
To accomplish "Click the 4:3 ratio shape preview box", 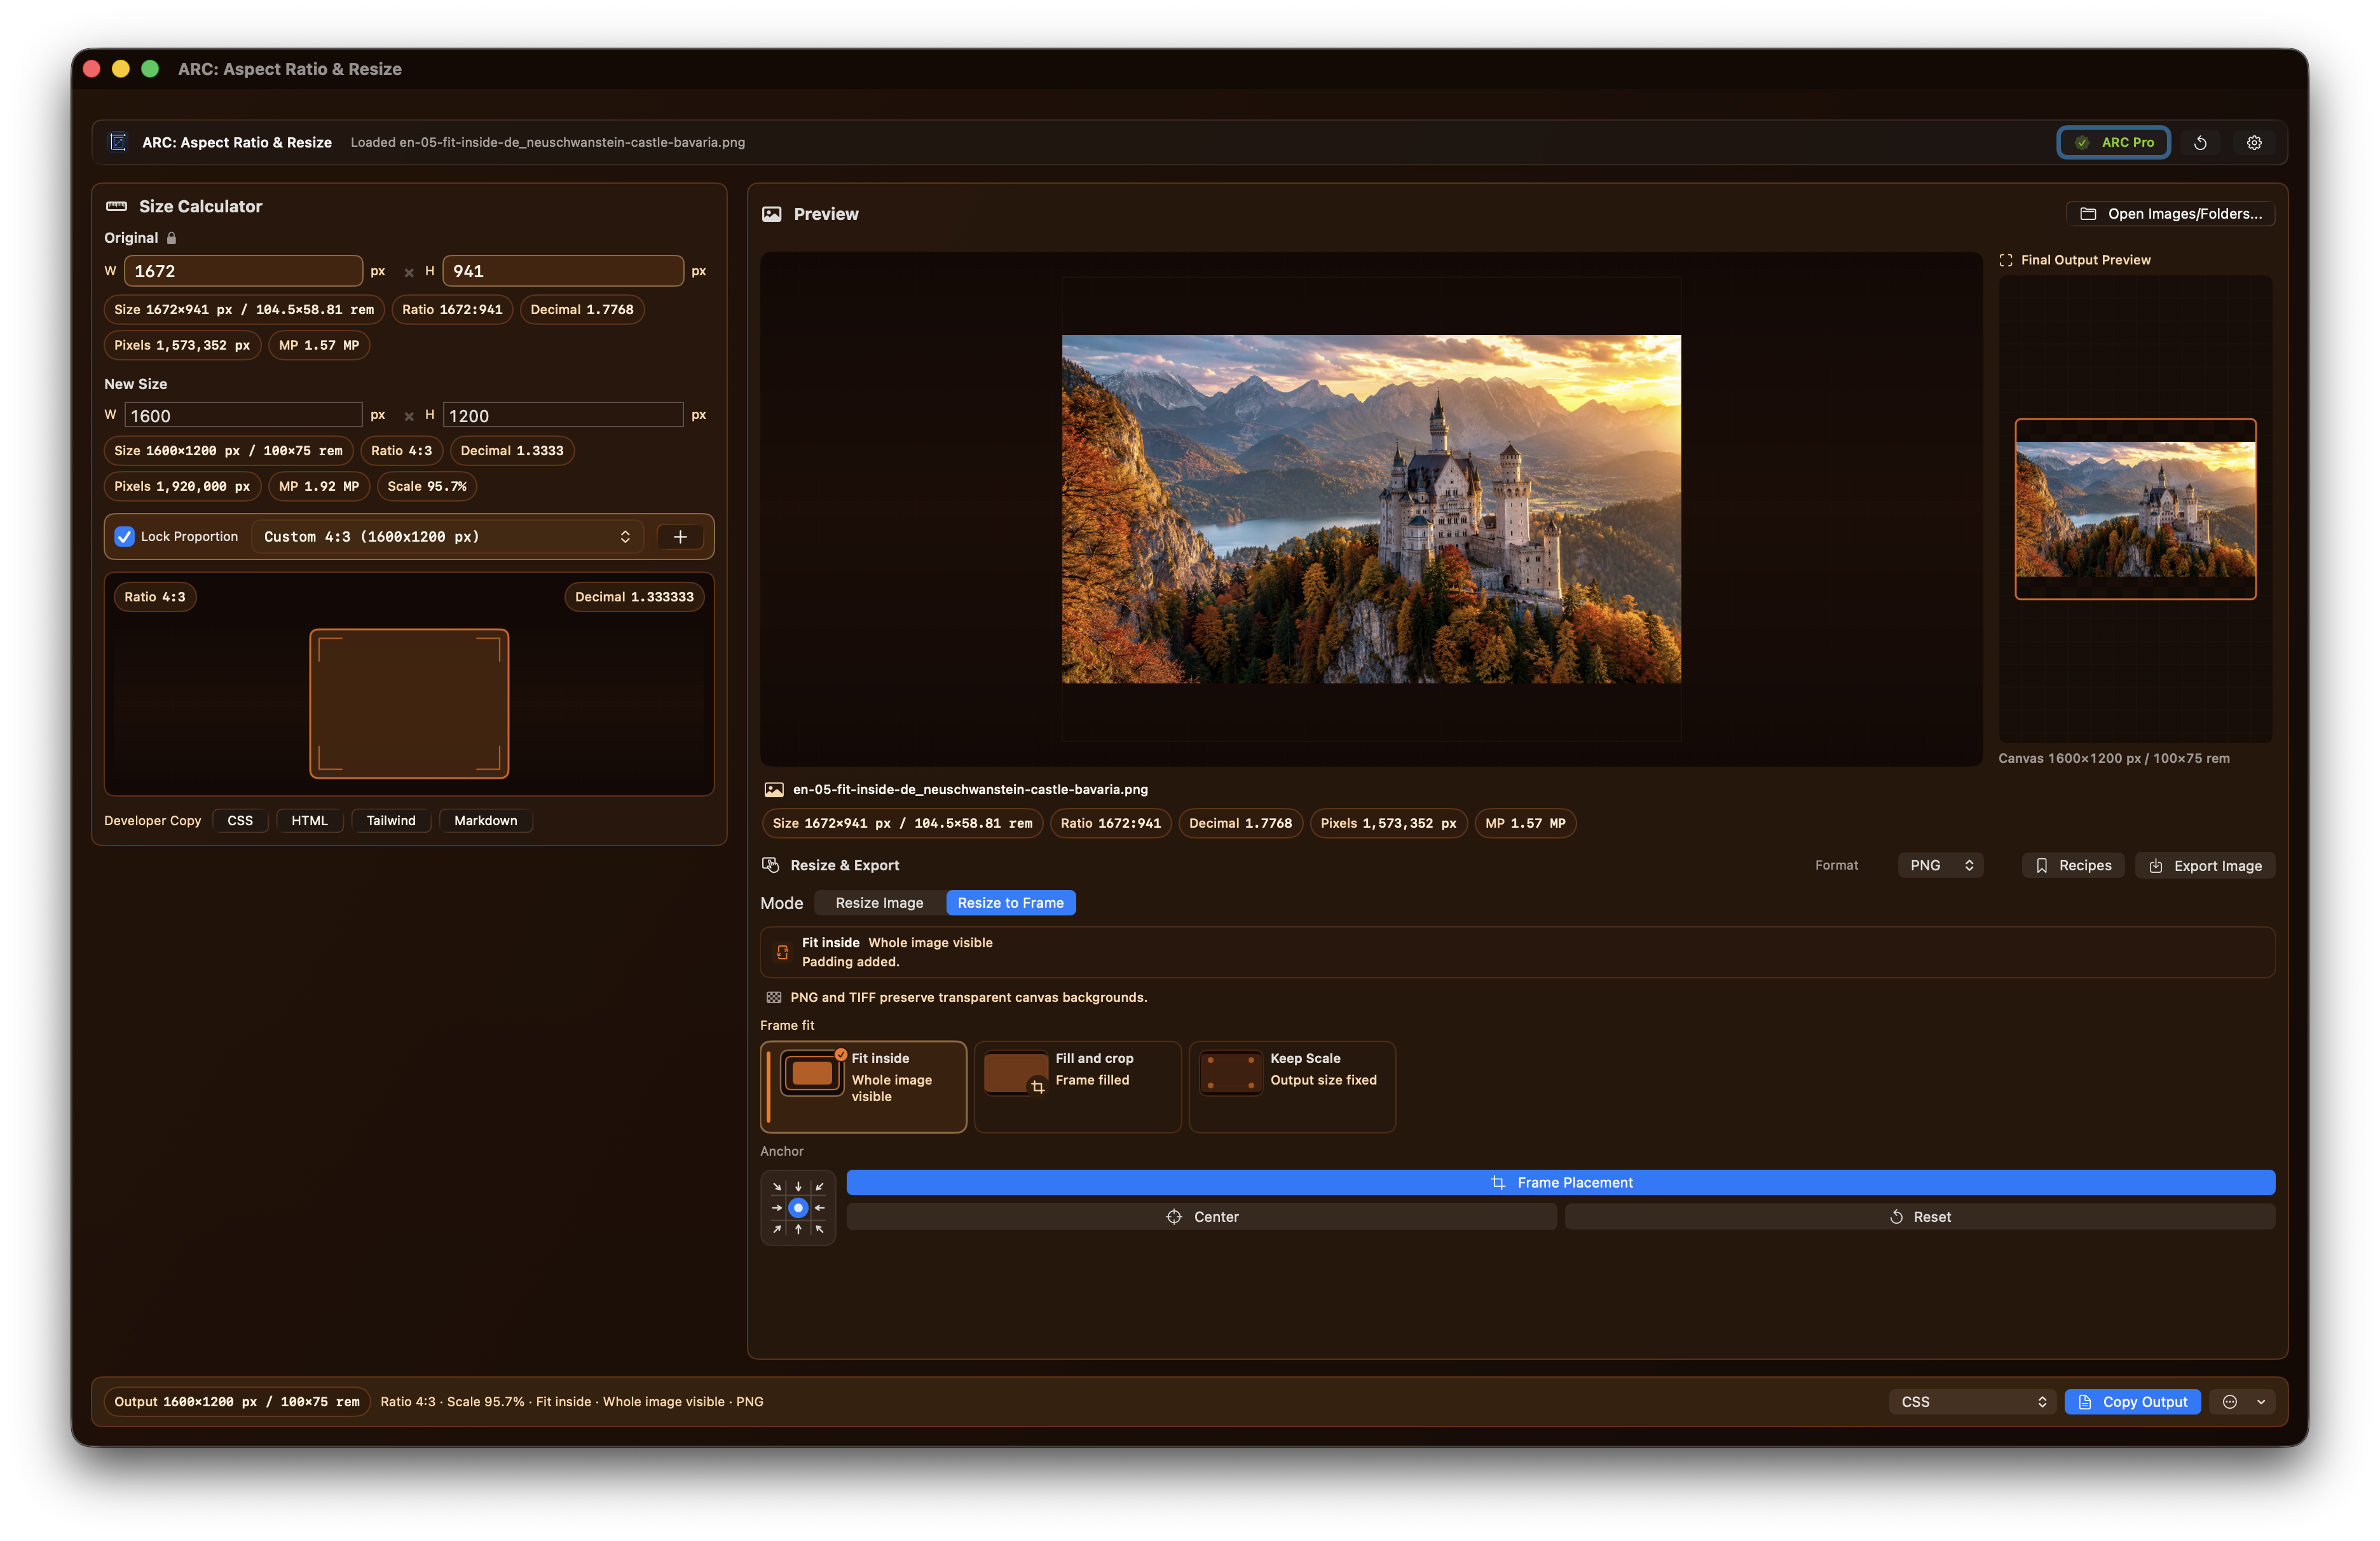I will [x=409, y=703].
